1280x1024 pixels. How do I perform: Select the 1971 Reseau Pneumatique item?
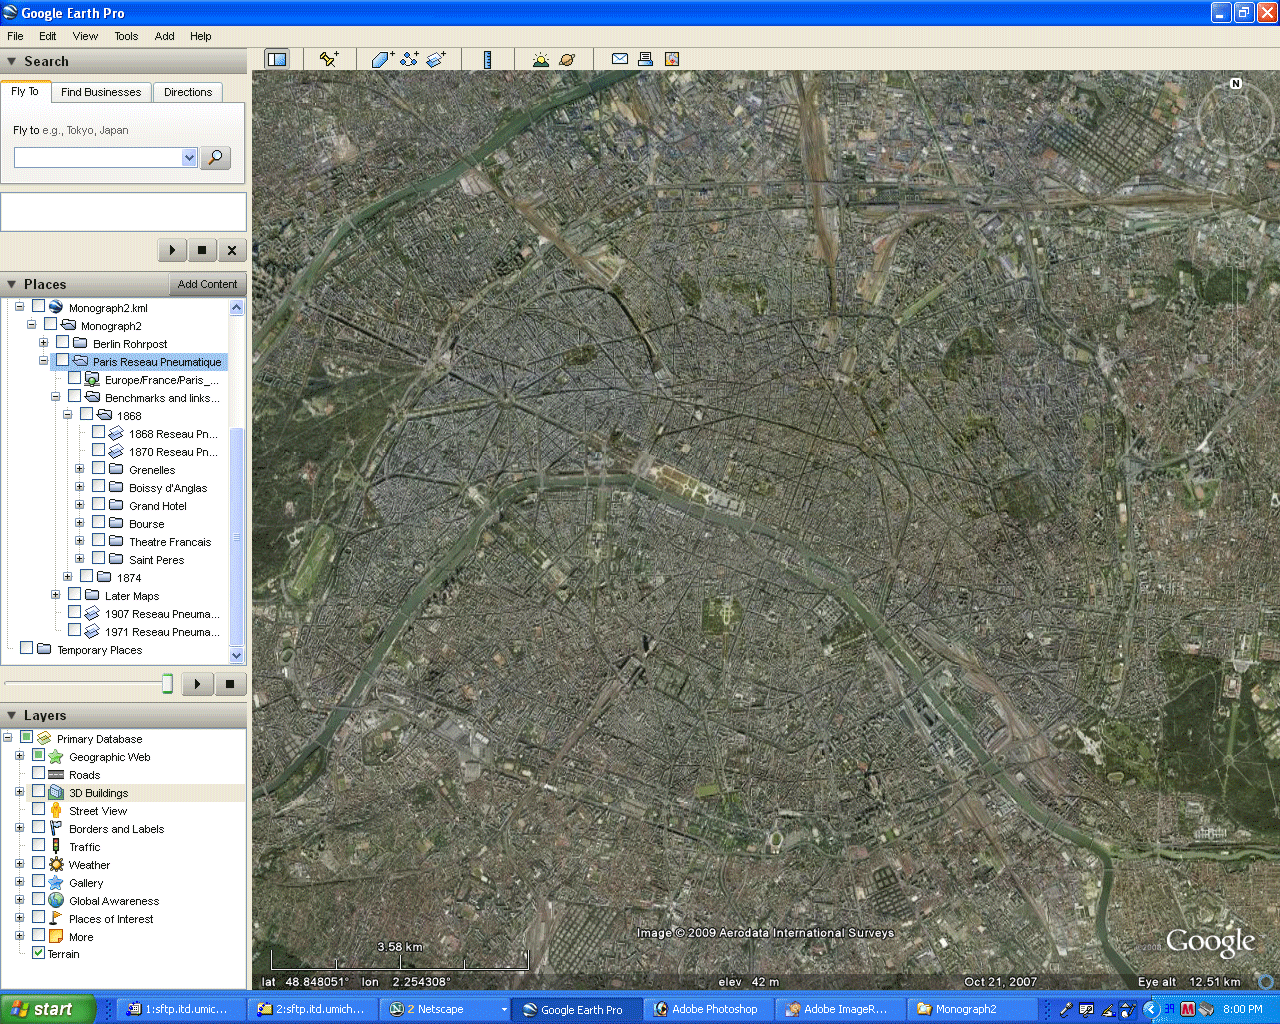tap(162, 632)
